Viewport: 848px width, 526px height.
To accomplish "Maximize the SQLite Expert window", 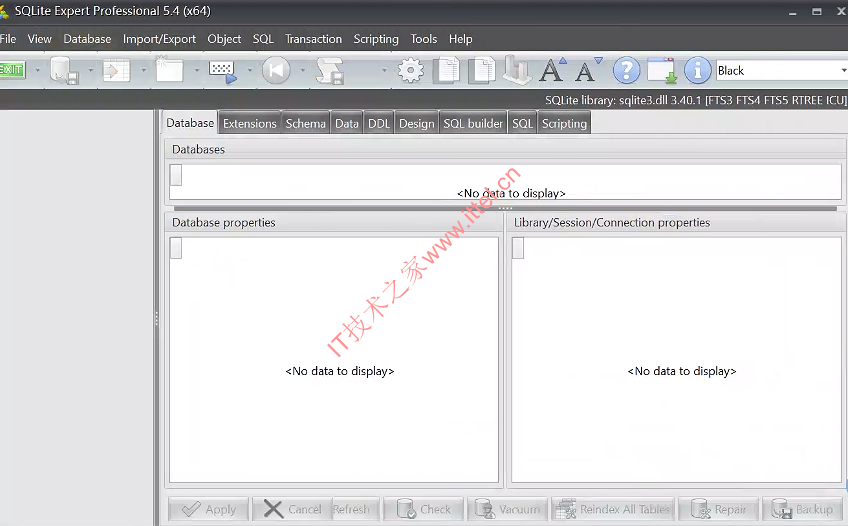I will point(817,11).
